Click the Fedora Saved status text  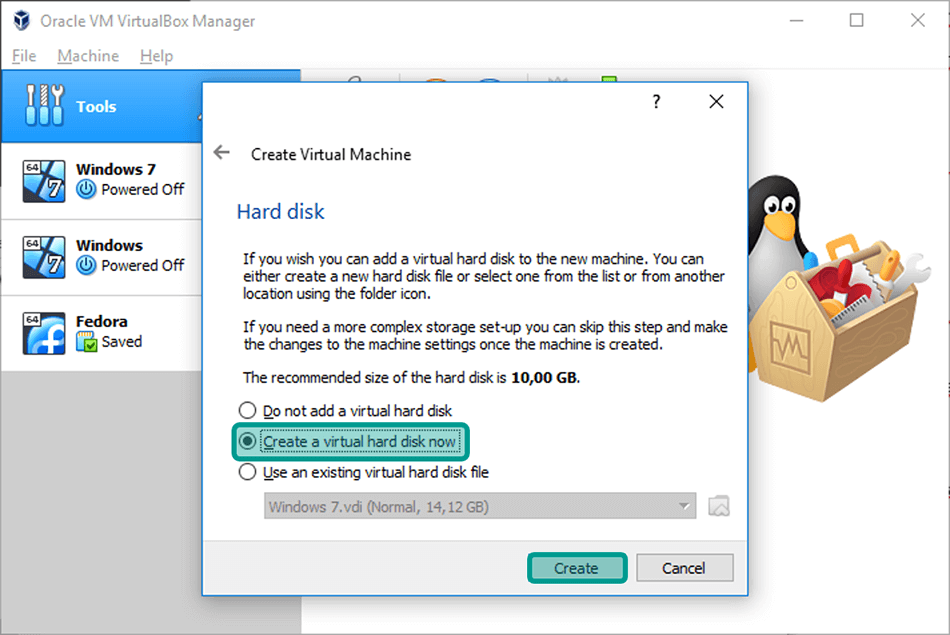pyautogui.click(x=122, y=342)
